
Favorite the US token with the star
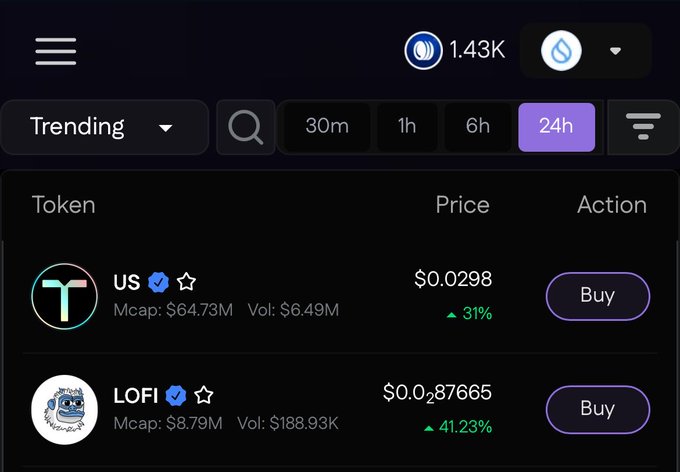tap(186, 282)
